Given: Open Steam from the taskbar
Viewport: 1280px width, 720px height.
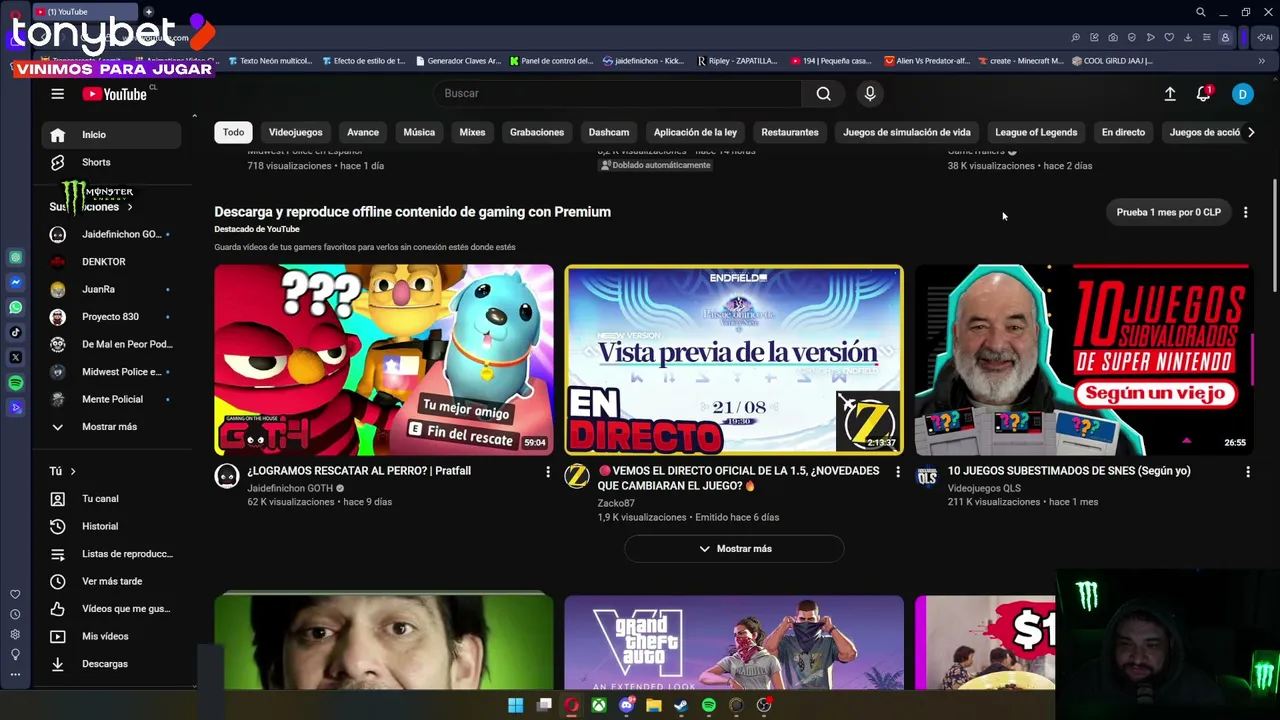Looking at the screenshot, I should (681, 705).
